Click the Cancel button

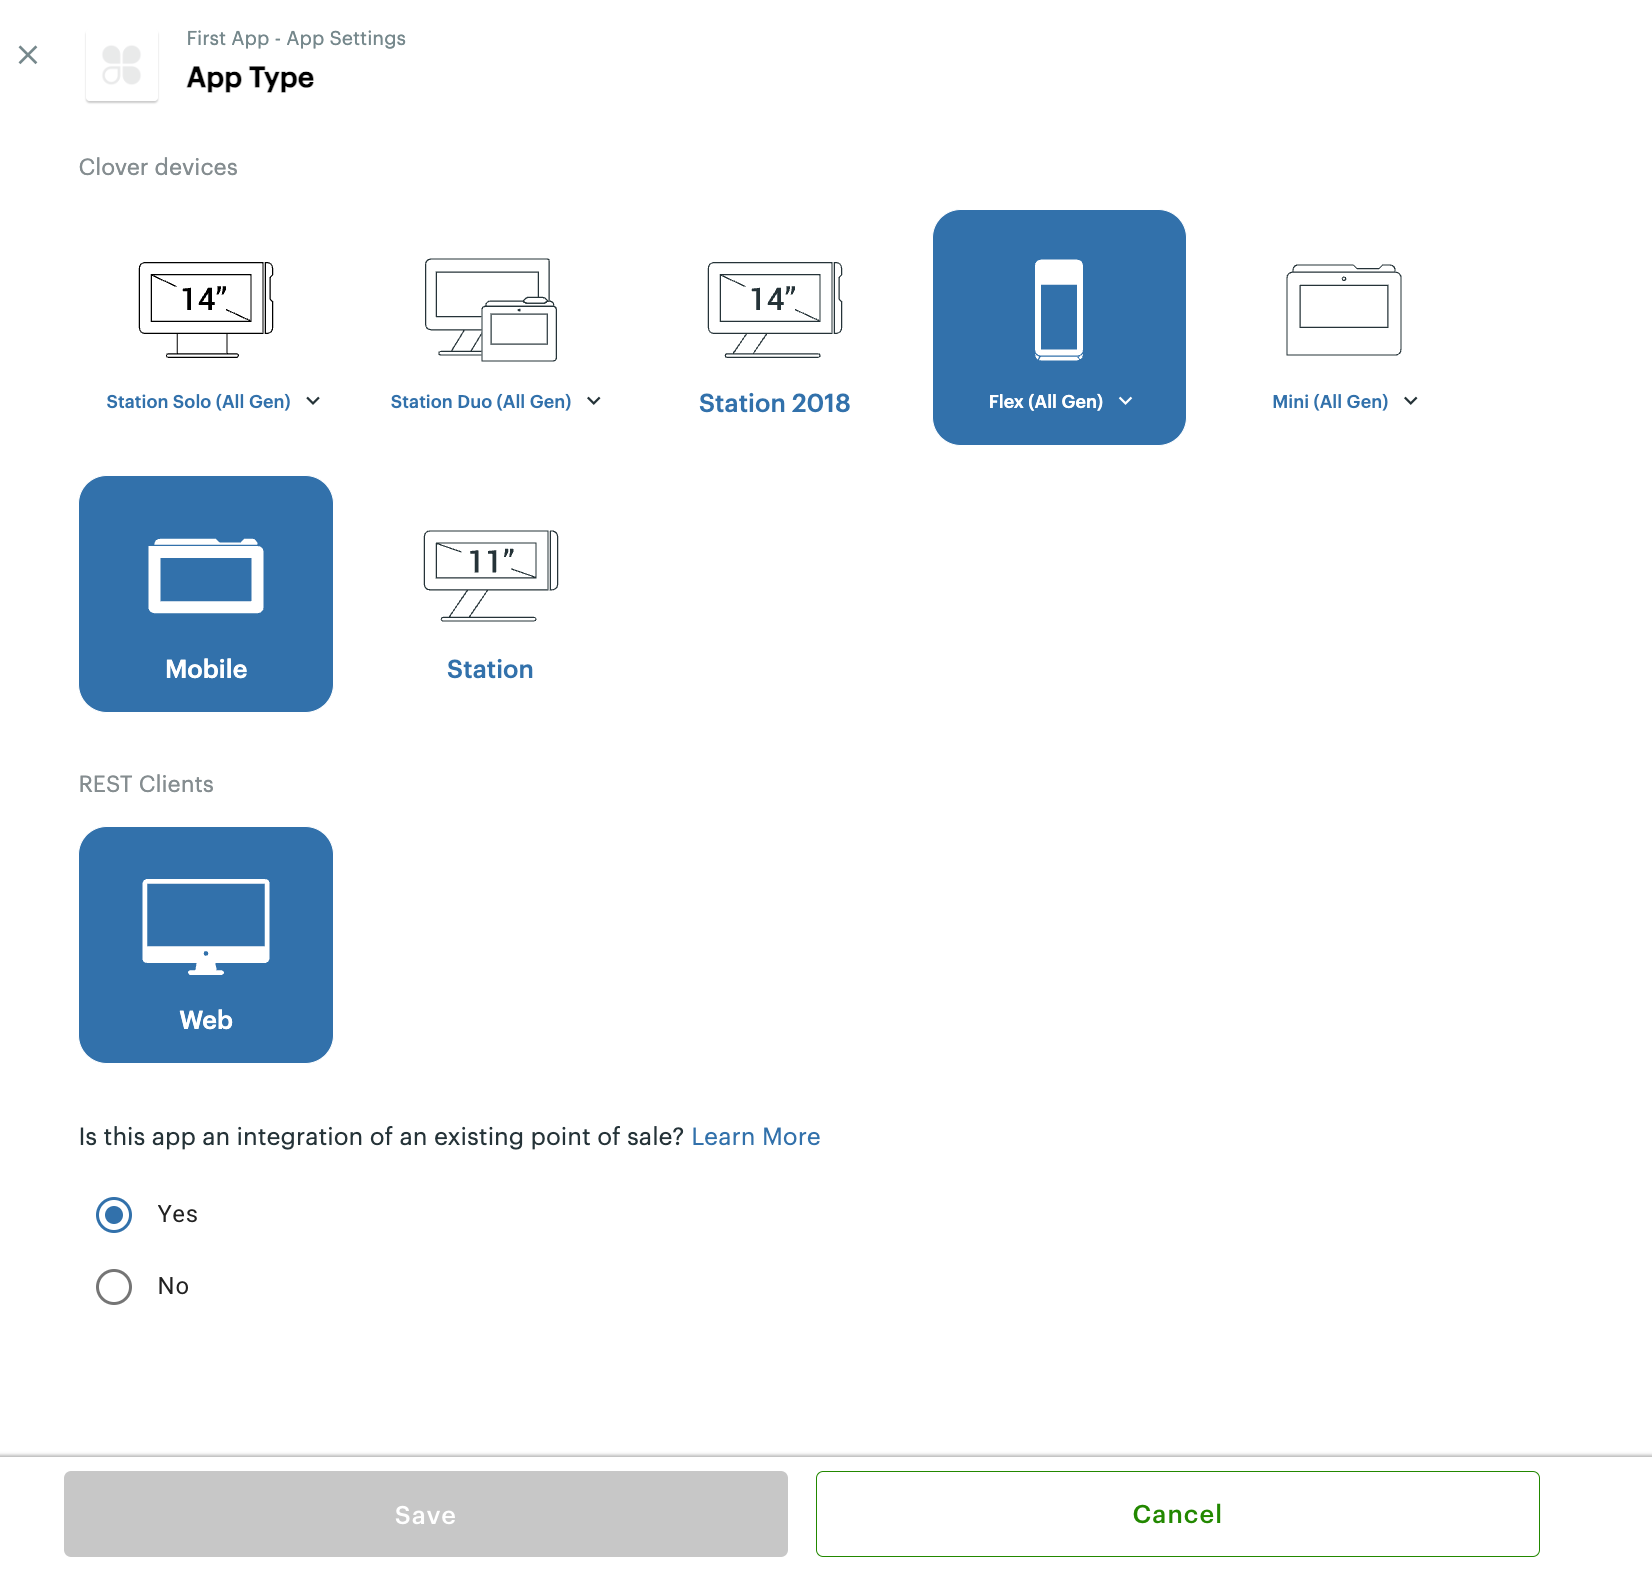click(1178, 1514)
